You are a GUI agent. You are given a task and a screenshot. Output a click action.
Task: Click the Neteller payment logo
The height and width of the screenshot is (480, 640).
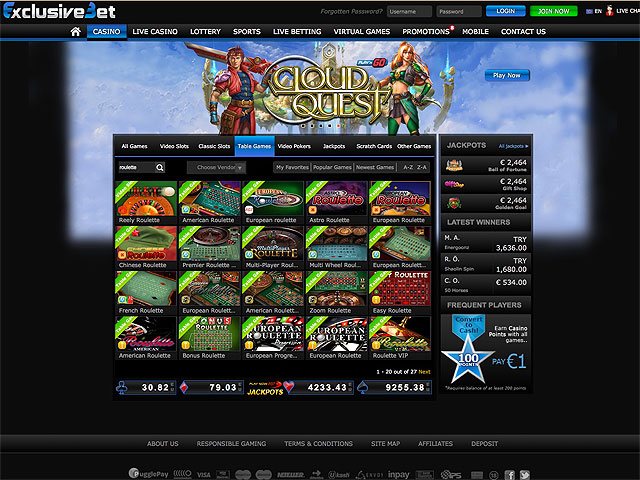[290, 475]
